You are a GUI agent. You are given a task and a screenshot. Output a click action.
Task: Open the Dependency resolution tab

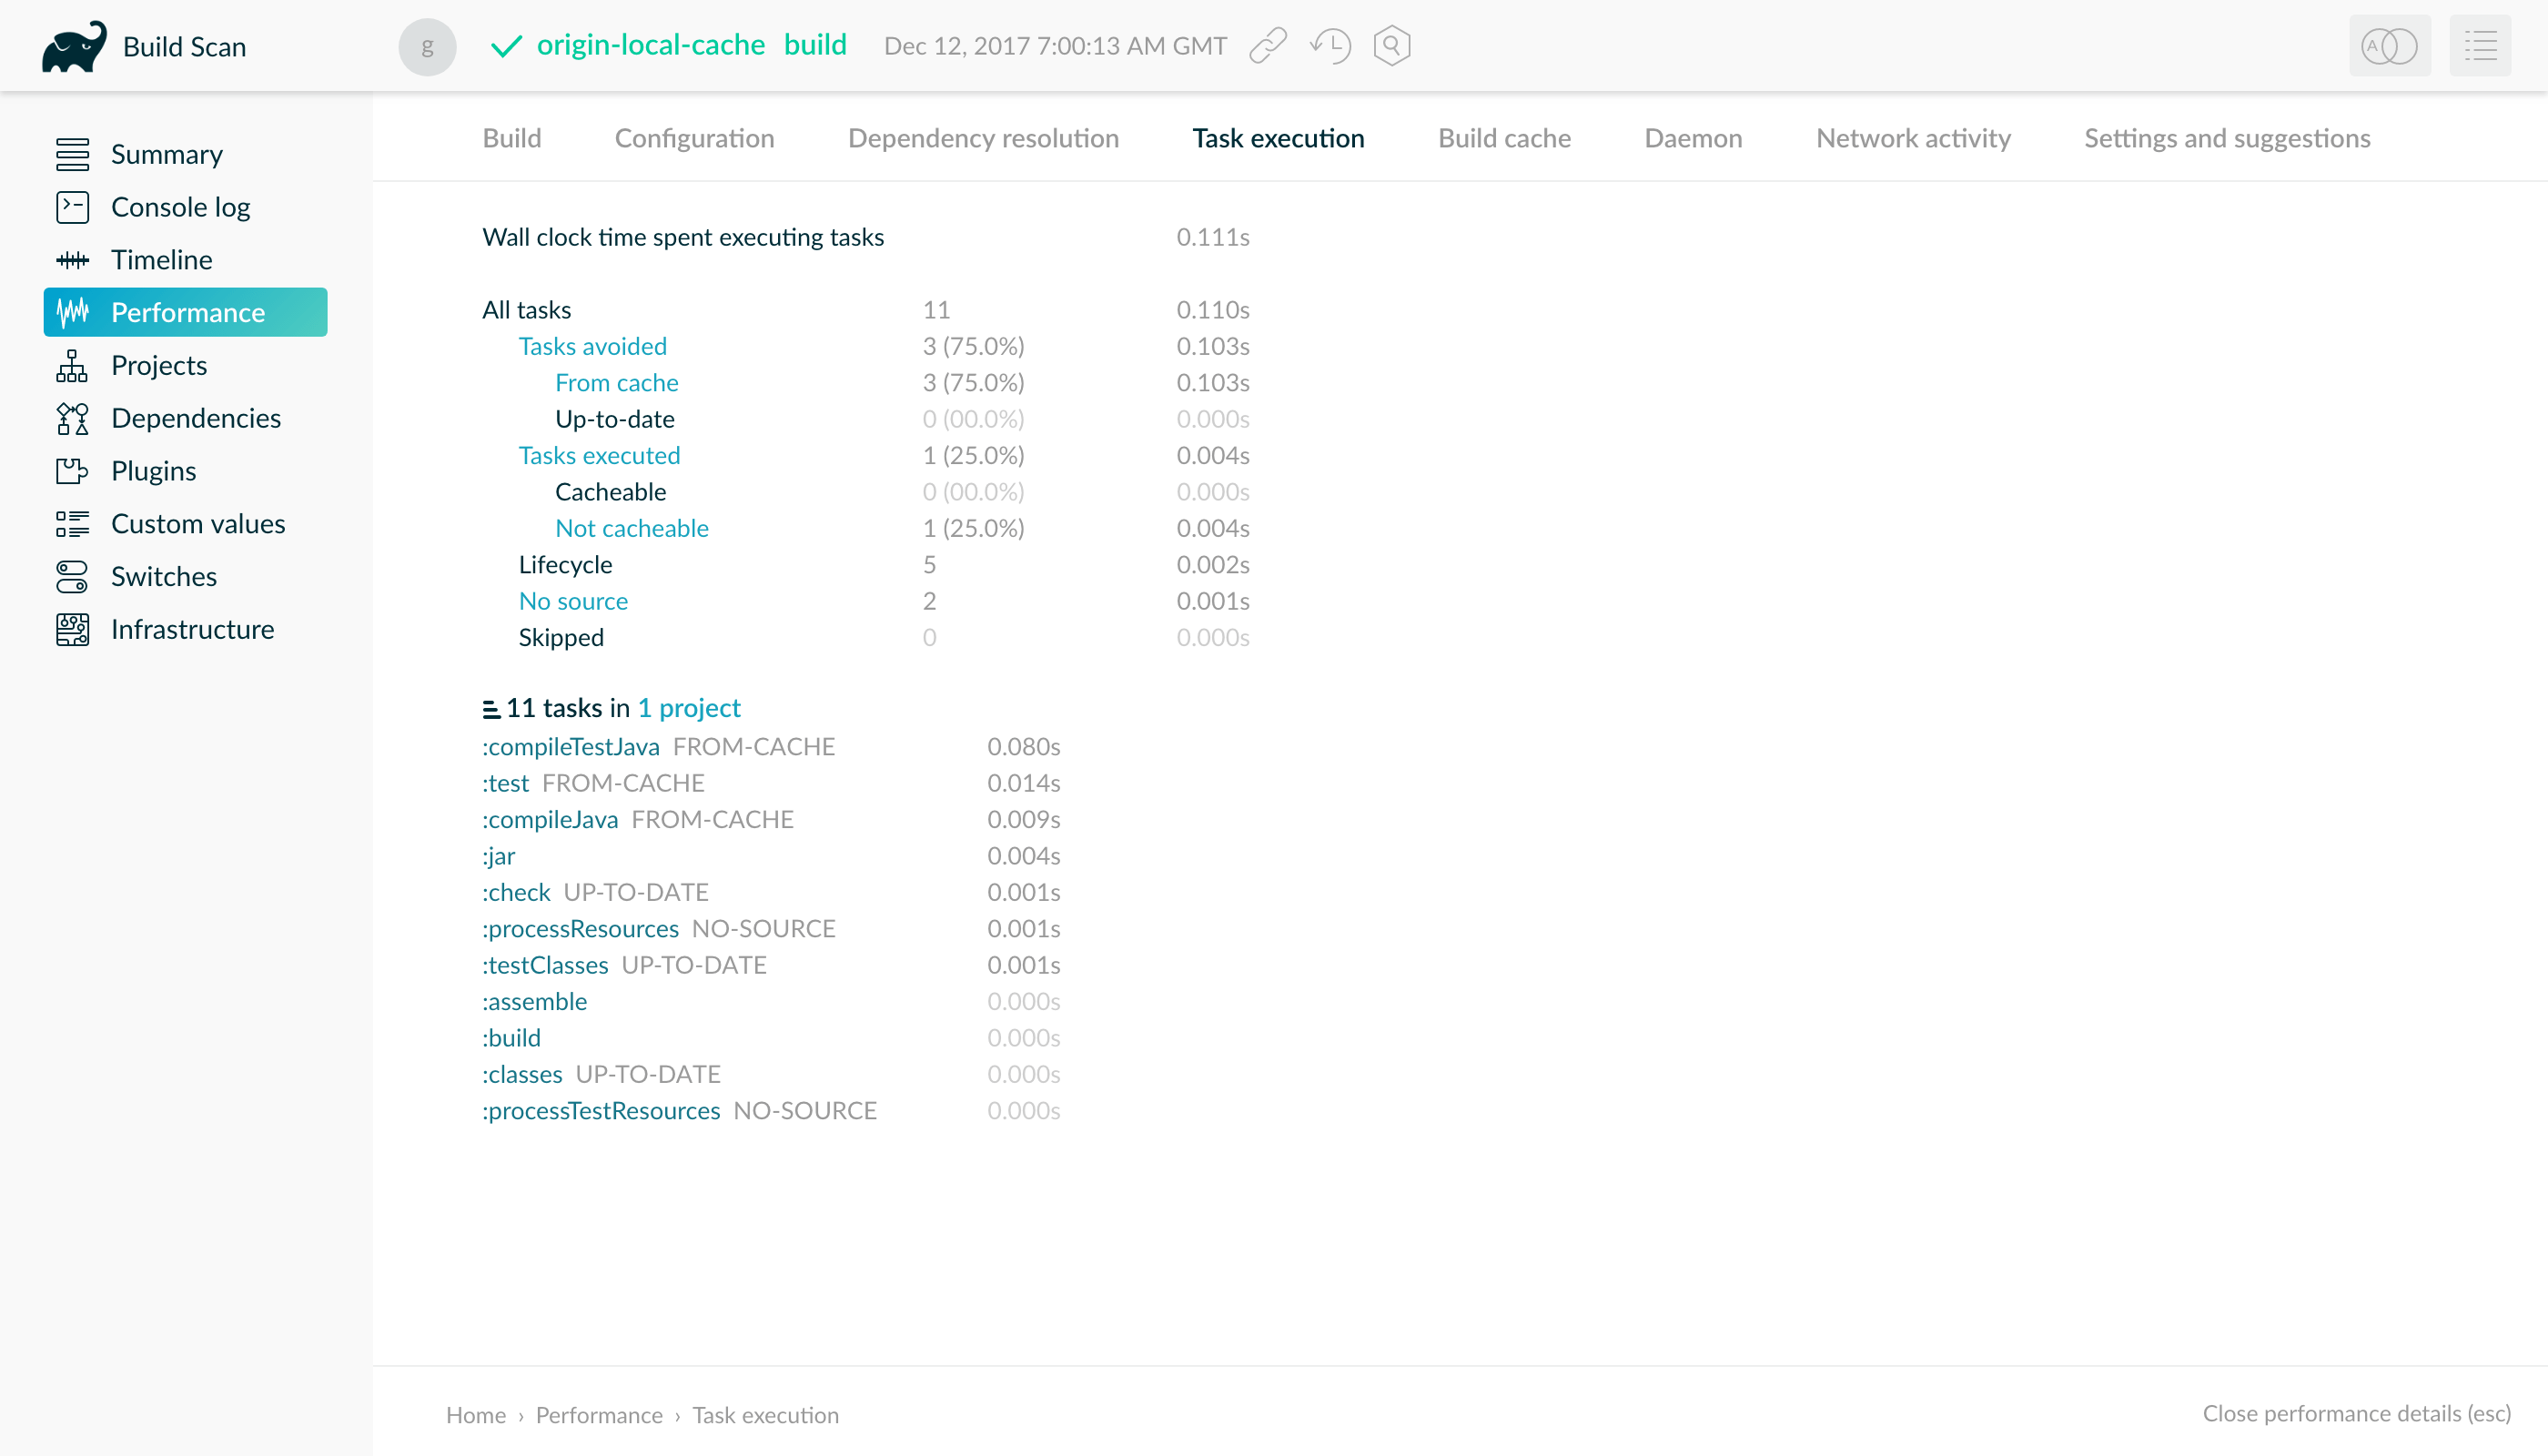coord(982,138)
